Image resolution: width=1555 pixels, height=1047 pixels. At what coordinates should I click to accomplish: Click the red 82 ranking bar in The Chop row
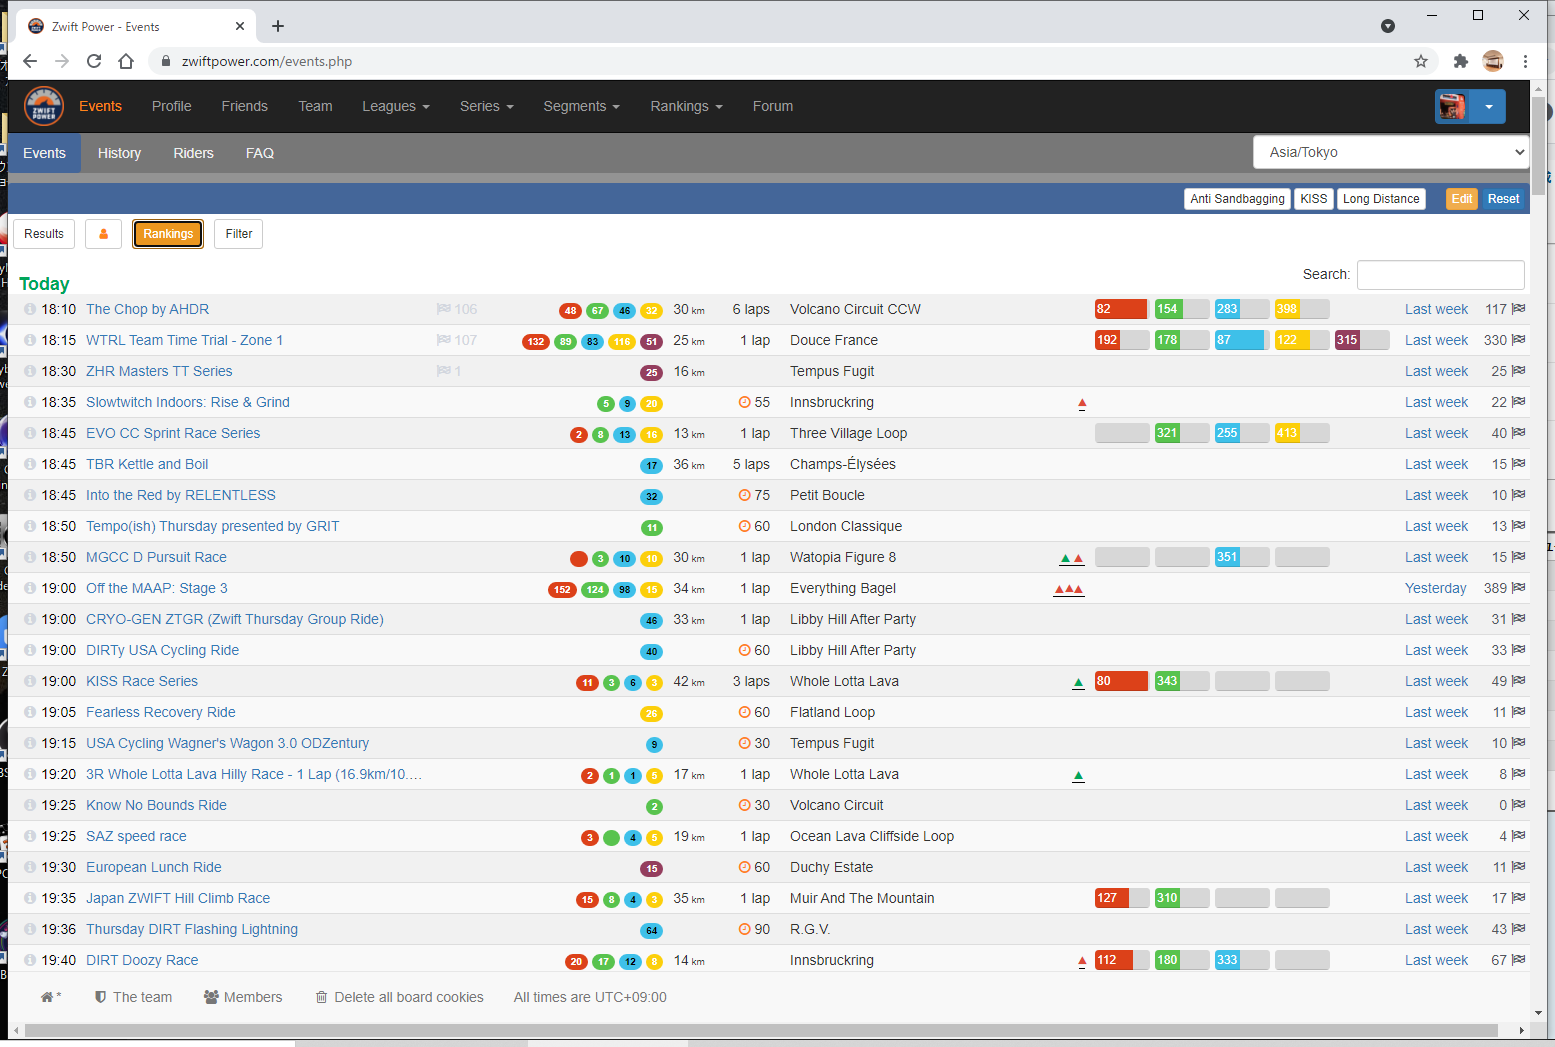pyautogui.click(x=1121, y=309)
